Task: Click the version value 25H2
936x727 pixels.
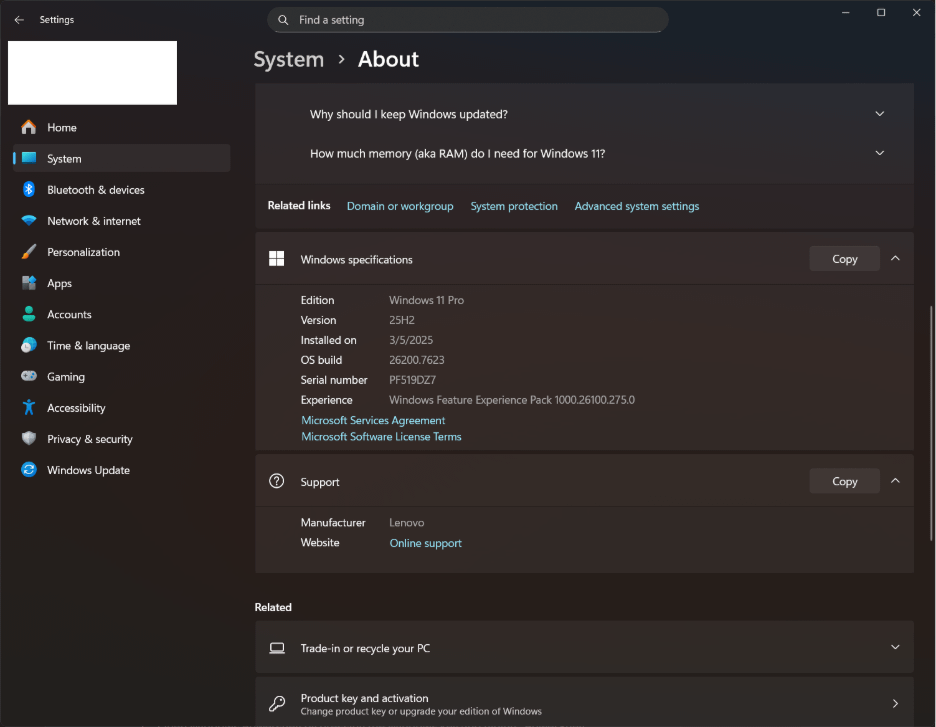Action: click(402, 320)
